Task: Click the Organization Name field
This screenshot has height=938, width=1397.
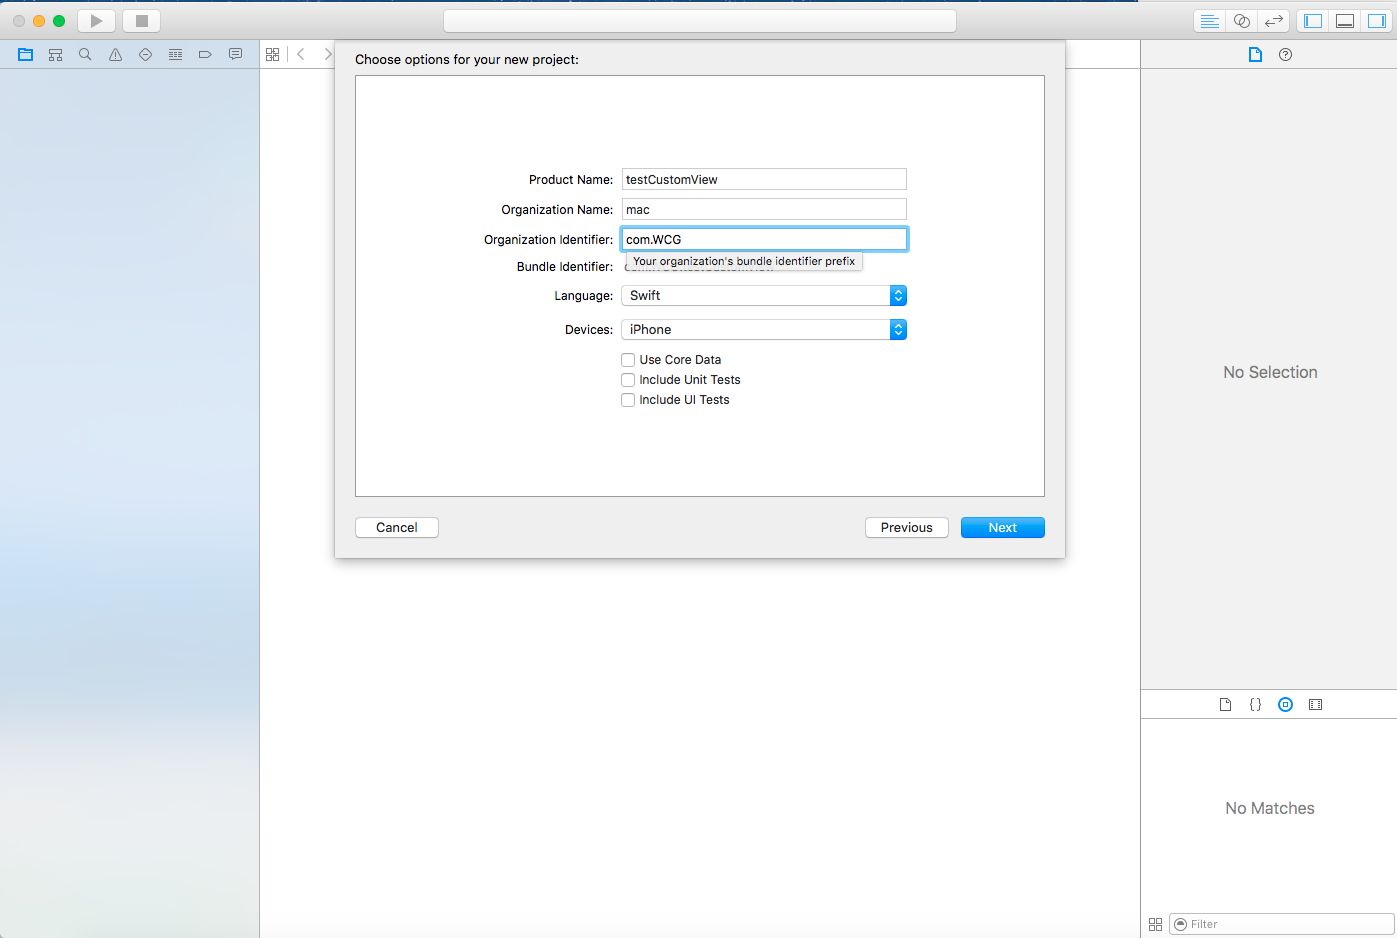Action: point(764,209)
